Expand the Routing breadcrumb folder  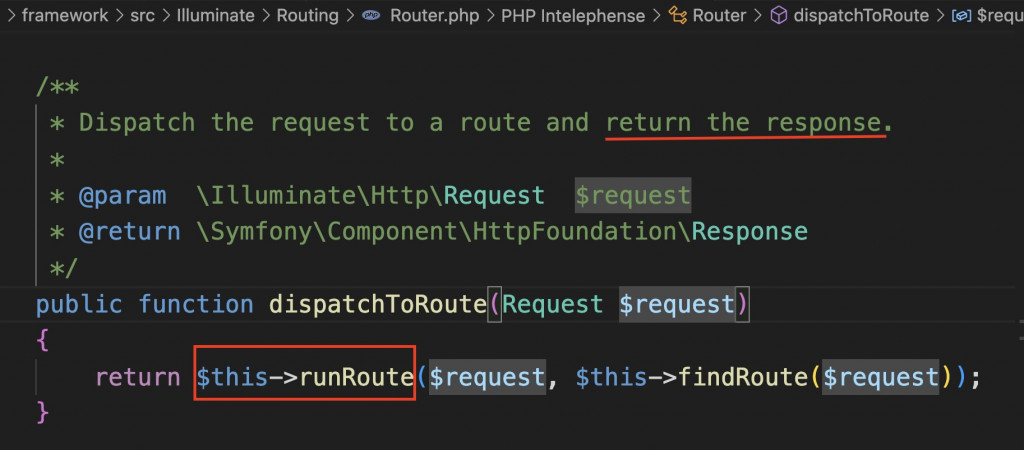(x=308, y=16)
